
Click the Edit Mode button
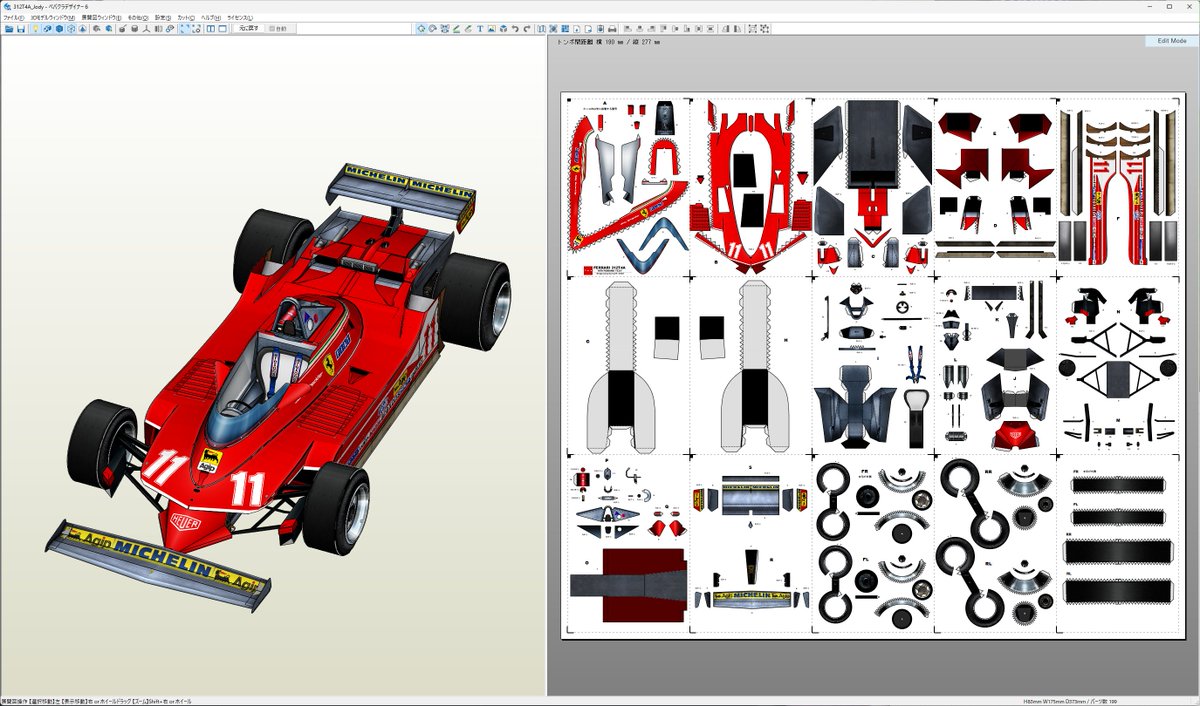pos(1171,41)
